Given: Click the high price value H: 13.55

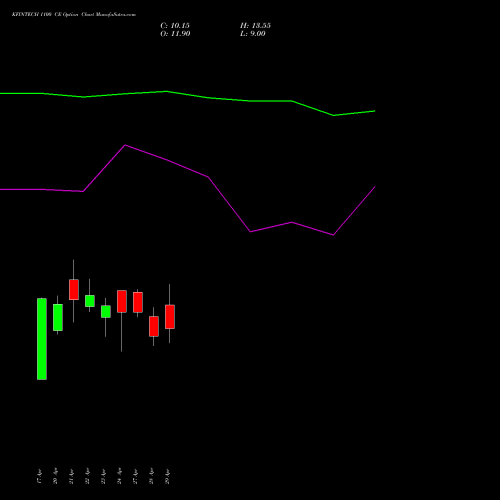Looking at the screenshot, I should [x=255, y=26].
